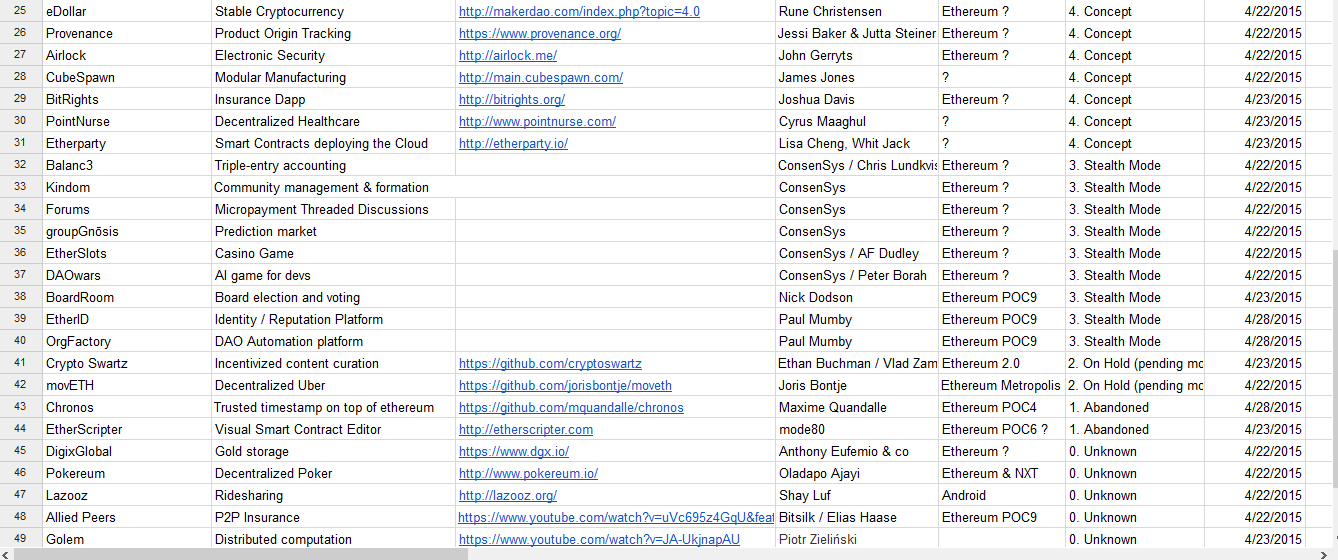Select row header 25

click(21, 12)
